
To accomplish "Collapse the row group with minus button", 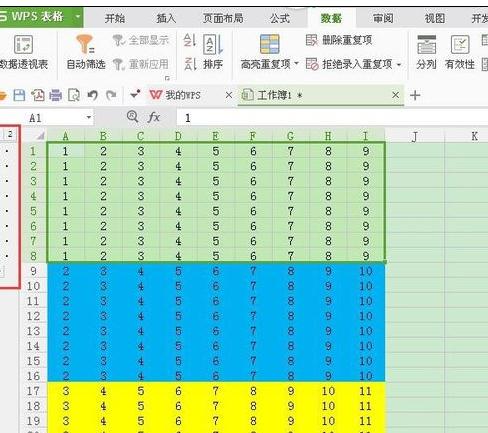I will tap(2, 272).
